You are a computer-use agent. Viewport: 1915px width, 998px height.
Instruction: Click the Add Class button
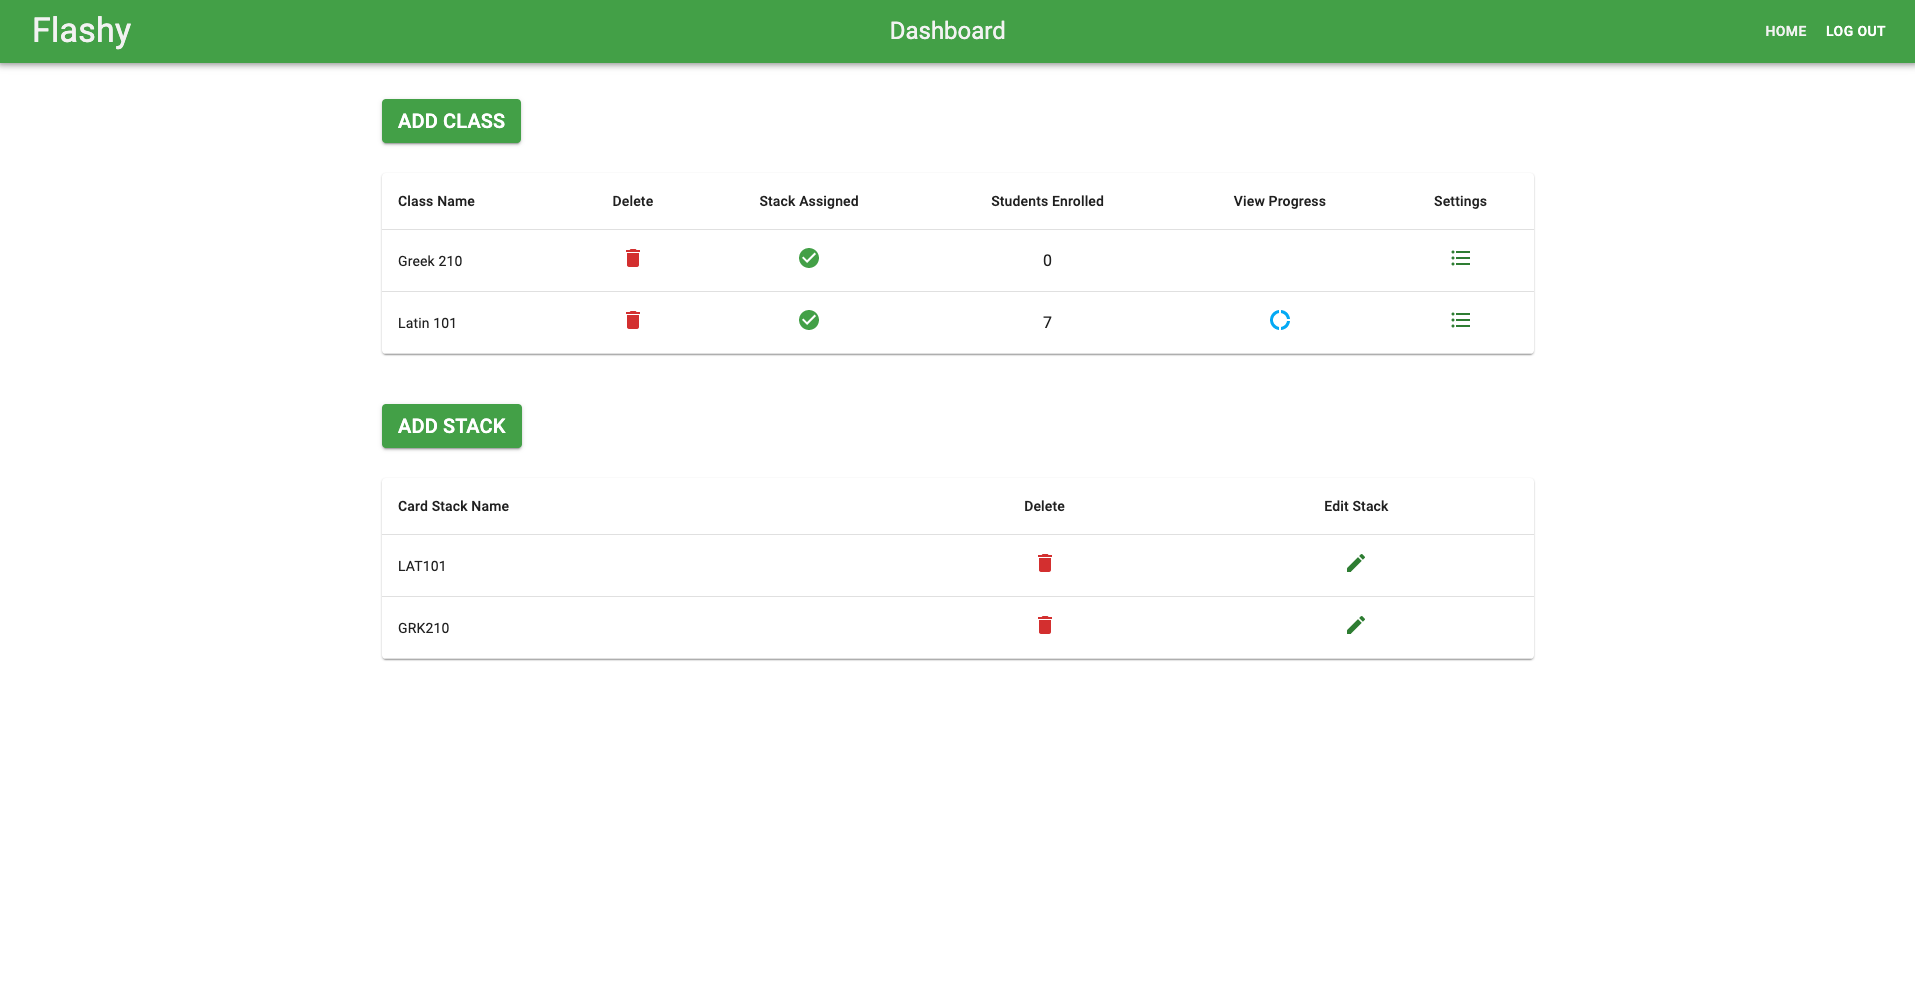451,121
